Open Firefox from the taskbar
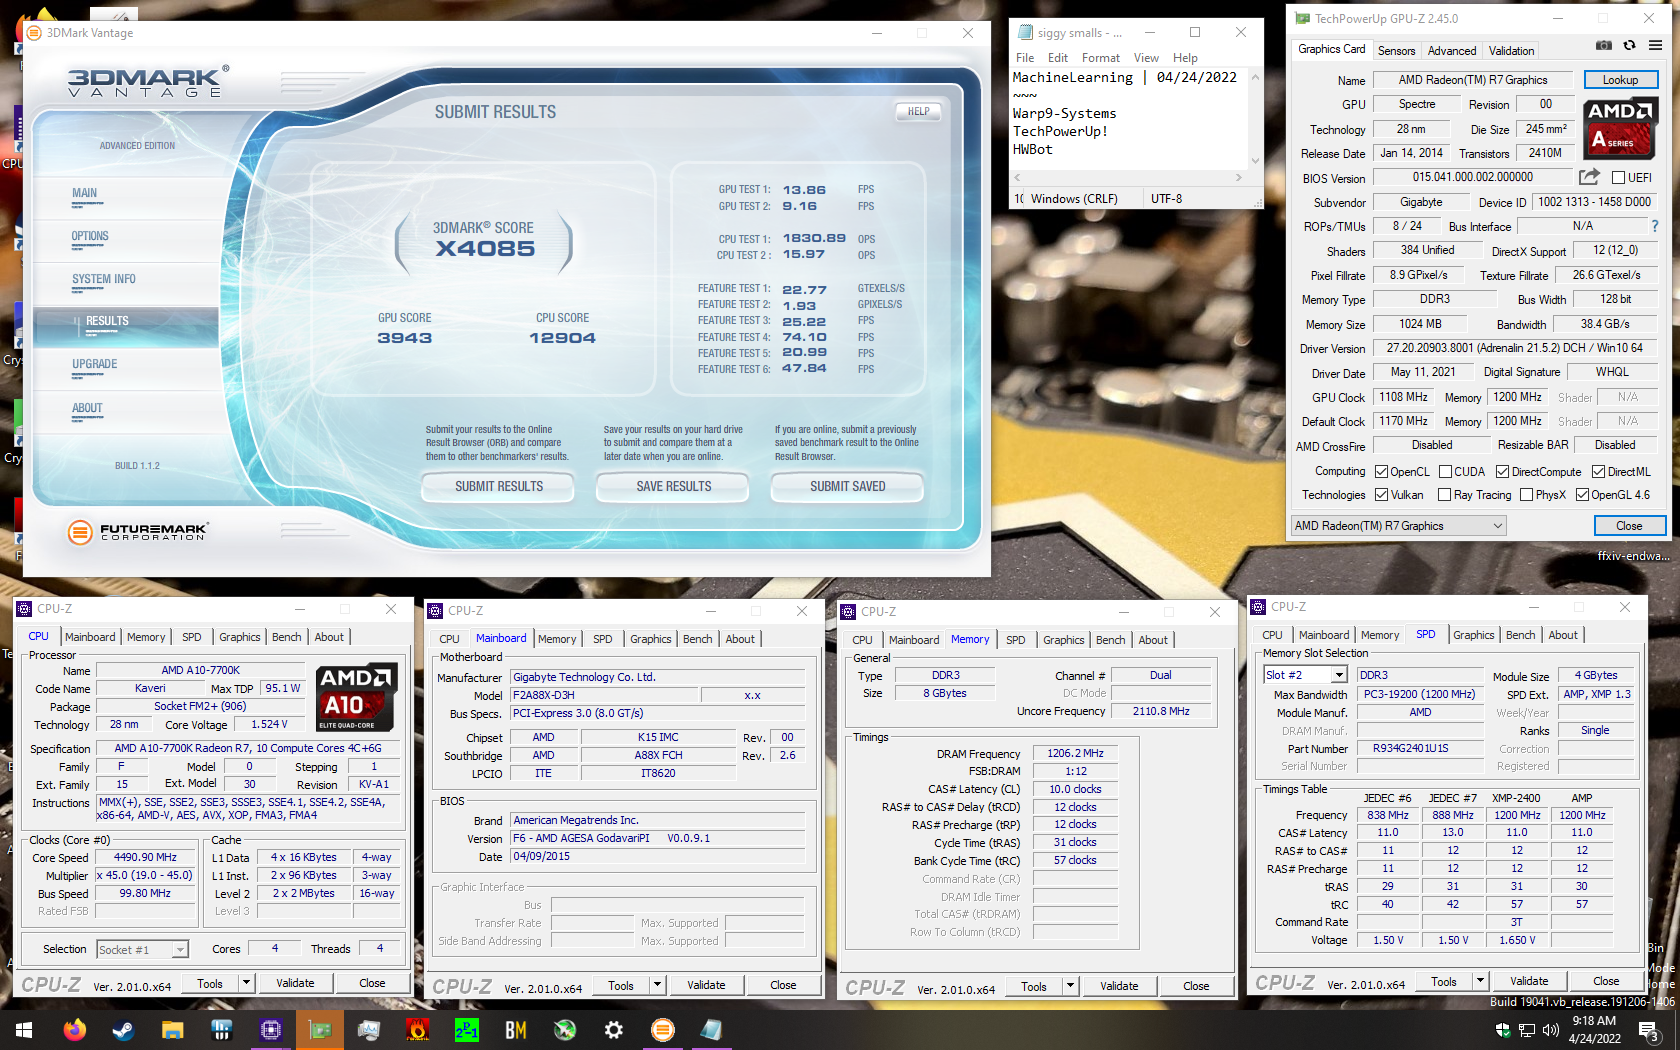 pos(75,1029)
